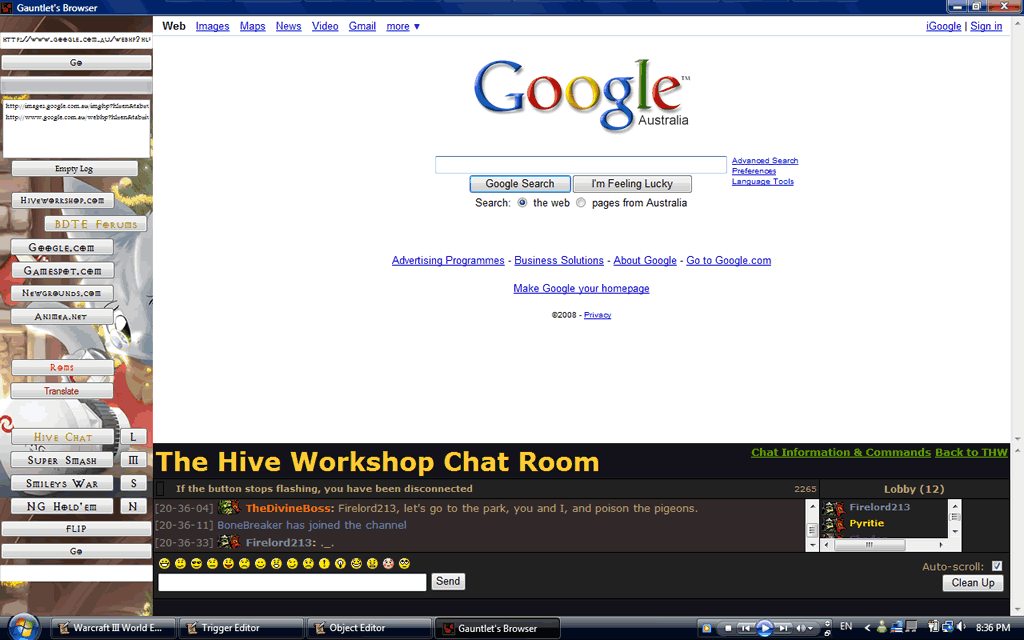Expand the Google 'more' dropdown
Image resolution: width=1024 pixels, height=640 pixels.
tap(403, 26)
